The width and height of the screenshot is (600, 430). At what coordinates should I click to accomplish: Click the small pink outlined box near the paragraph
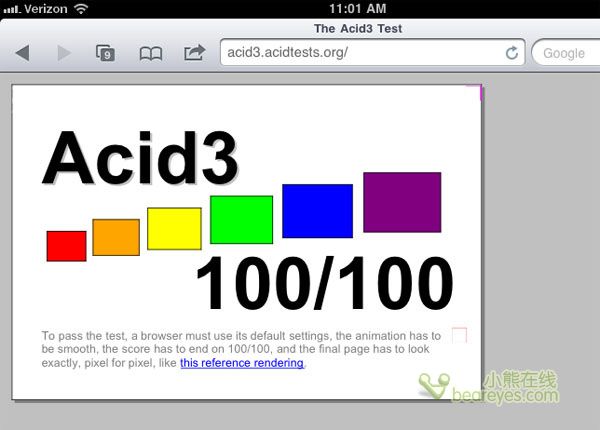click(459, 335)
